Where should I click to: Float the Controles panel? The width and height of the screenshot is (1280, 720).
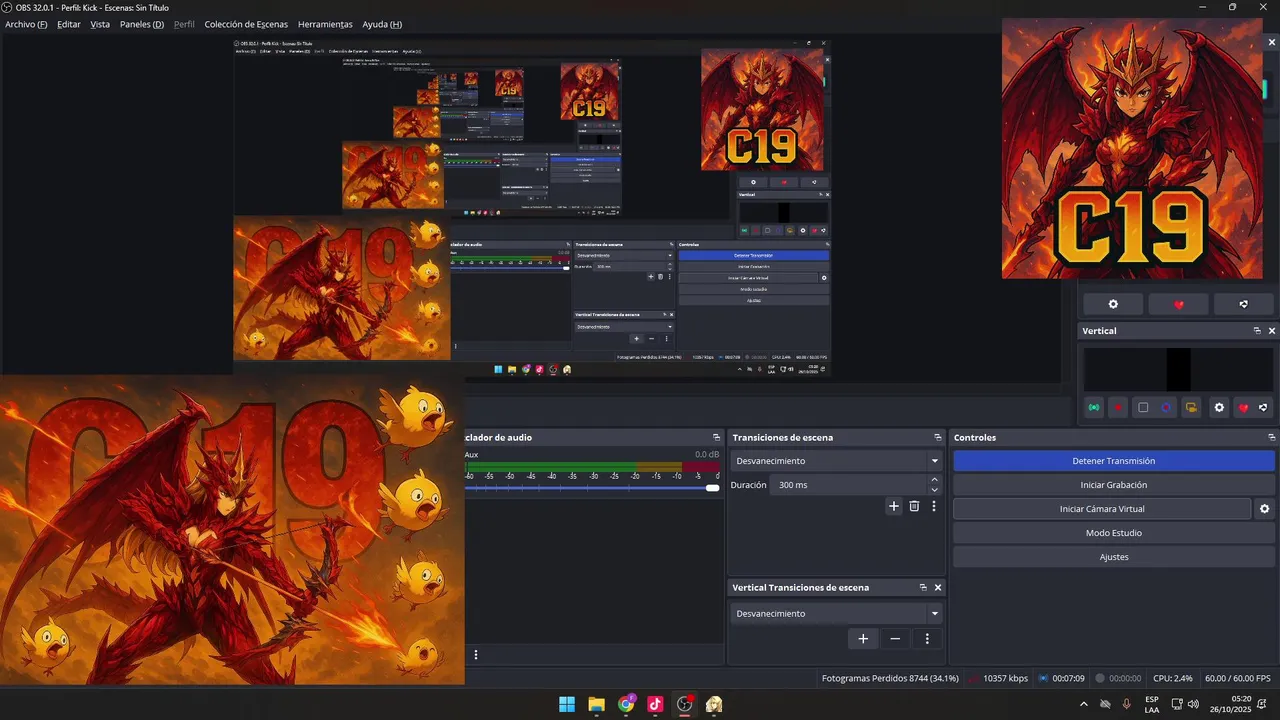pos(1272,438)
